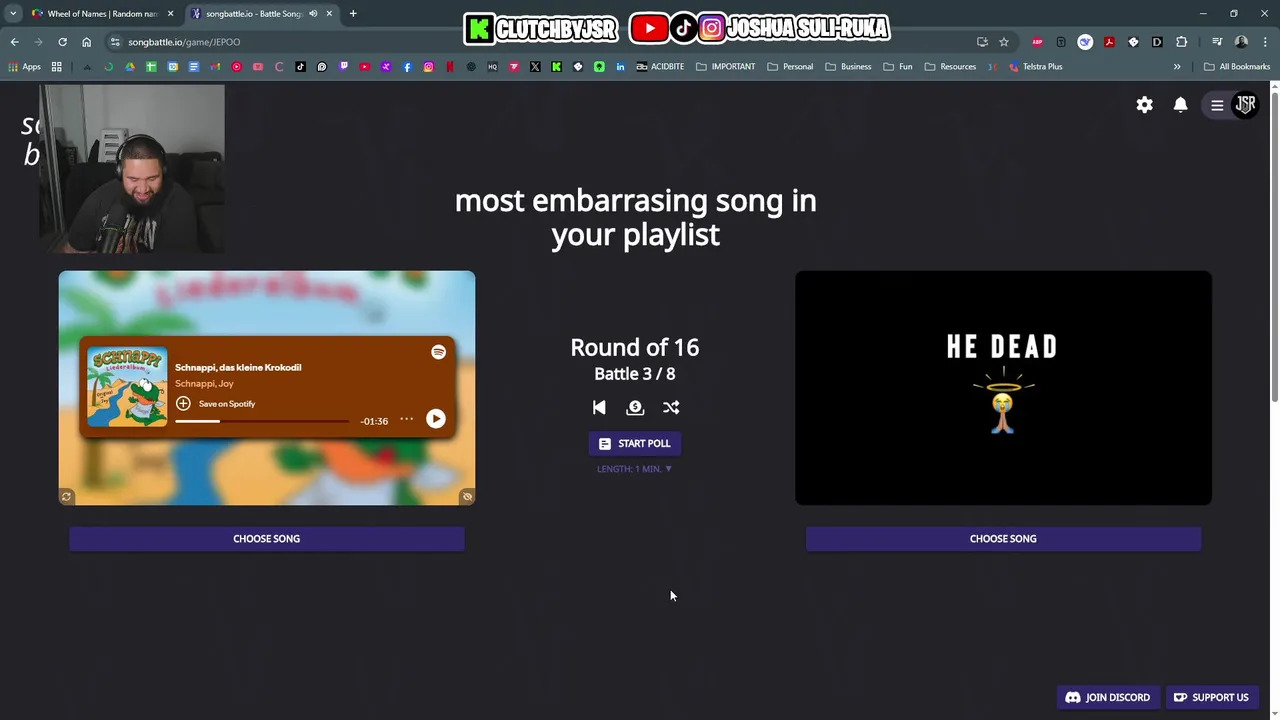Open TikTok bookmark in bookmarks bar
Screen dimensions: 1280x720
[300, 67]
